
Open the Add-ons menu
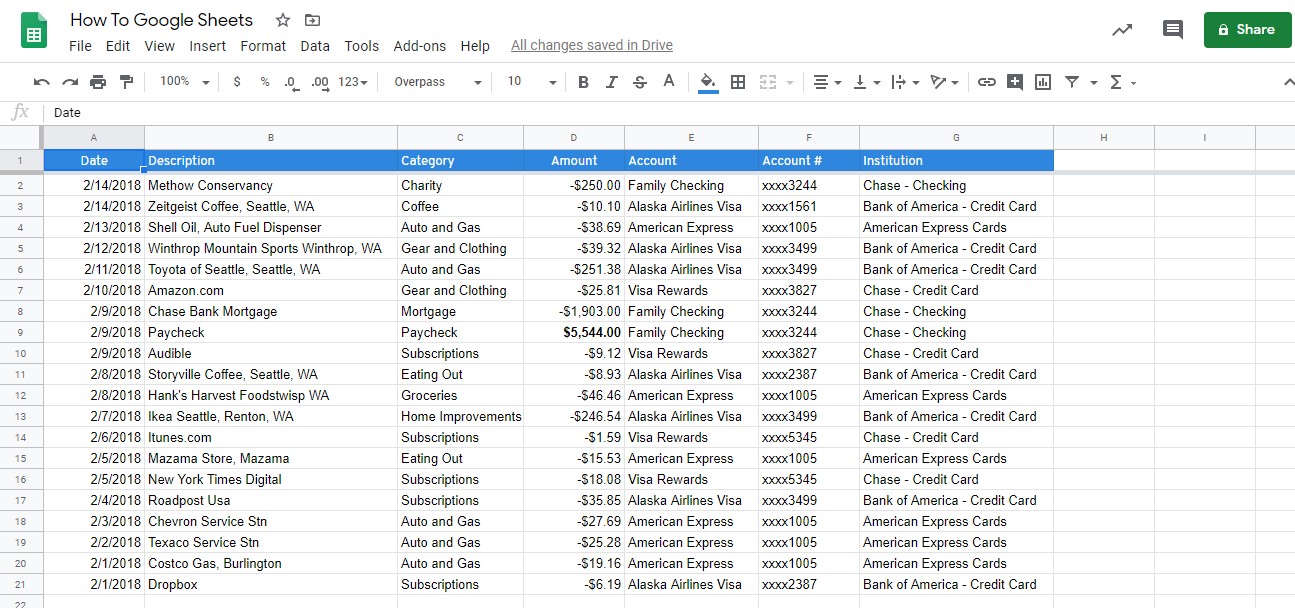[x=420, y=46]
